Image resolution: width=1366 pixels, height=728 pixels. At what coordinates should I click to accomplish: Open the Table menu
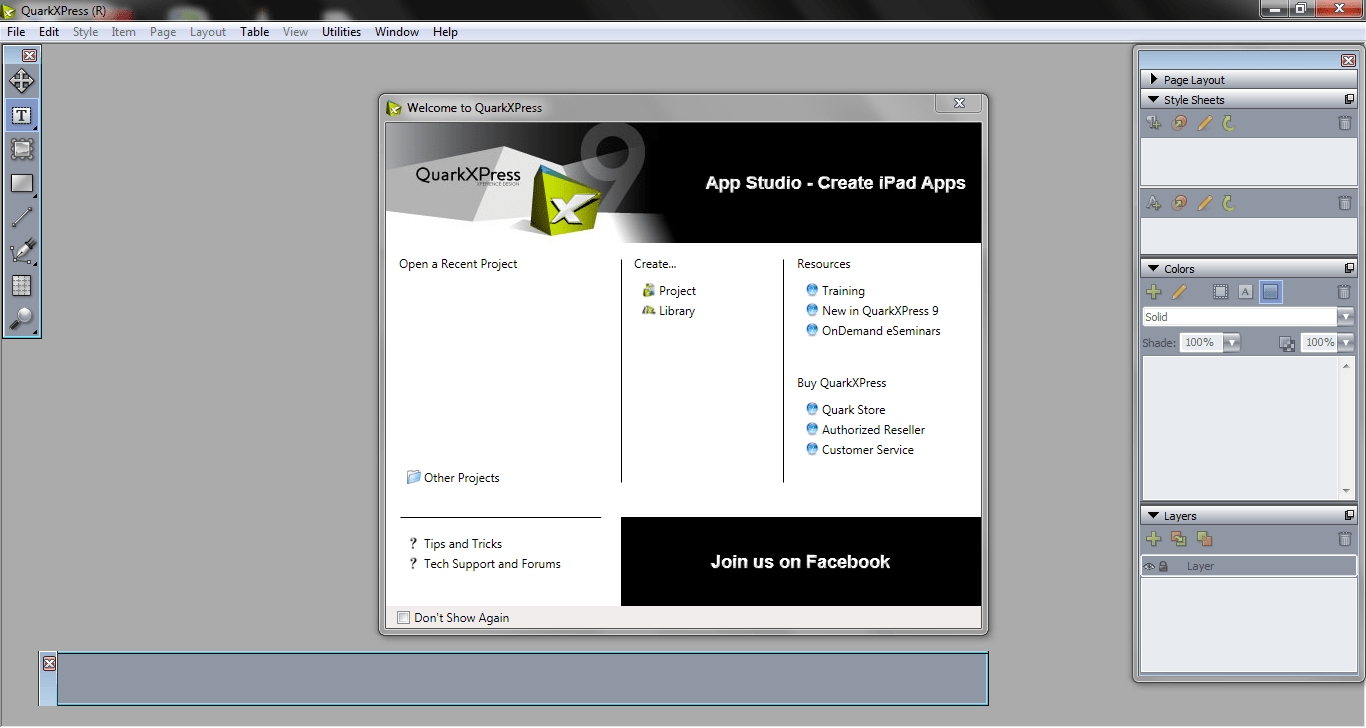(x=254, y=31)
